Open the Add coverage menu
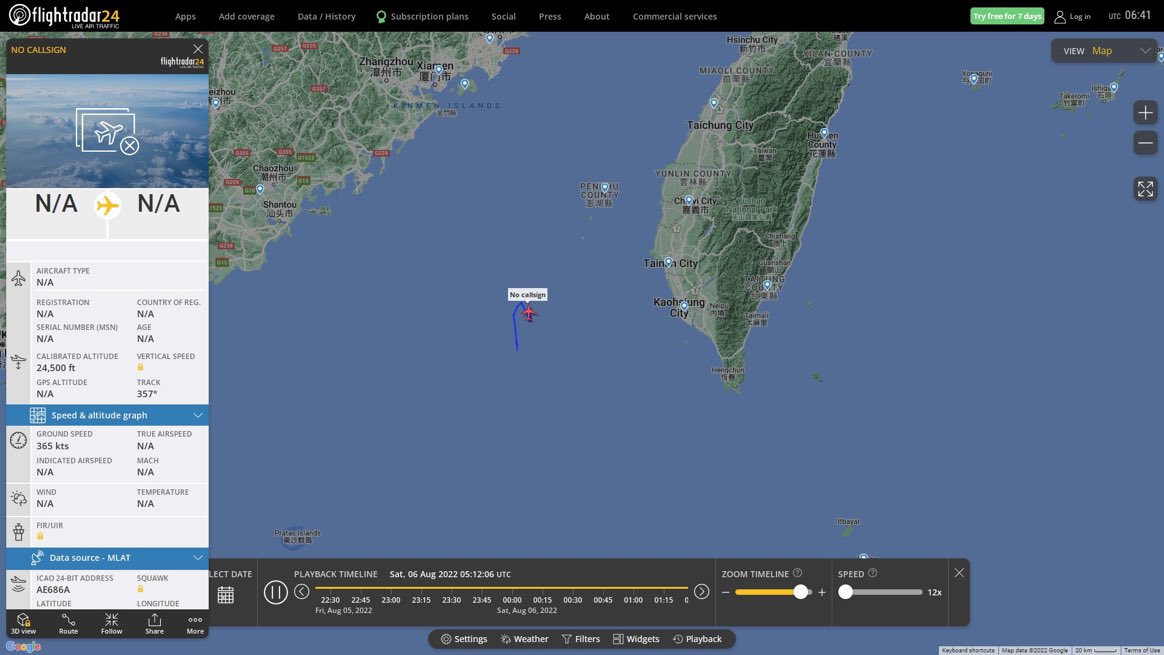Viewport: 1164px width, 655px height. (x=246, y=16)
